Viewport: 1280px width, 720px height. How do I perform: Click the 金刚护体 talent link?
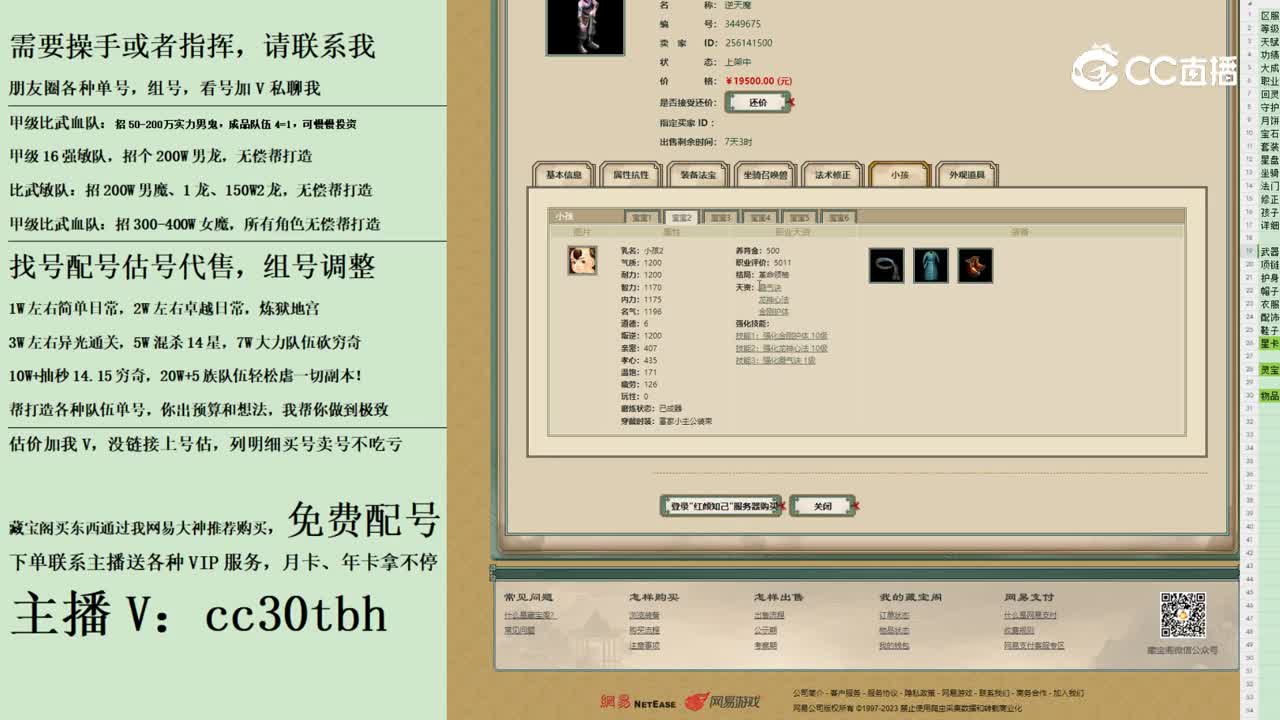tap(773, 311)
